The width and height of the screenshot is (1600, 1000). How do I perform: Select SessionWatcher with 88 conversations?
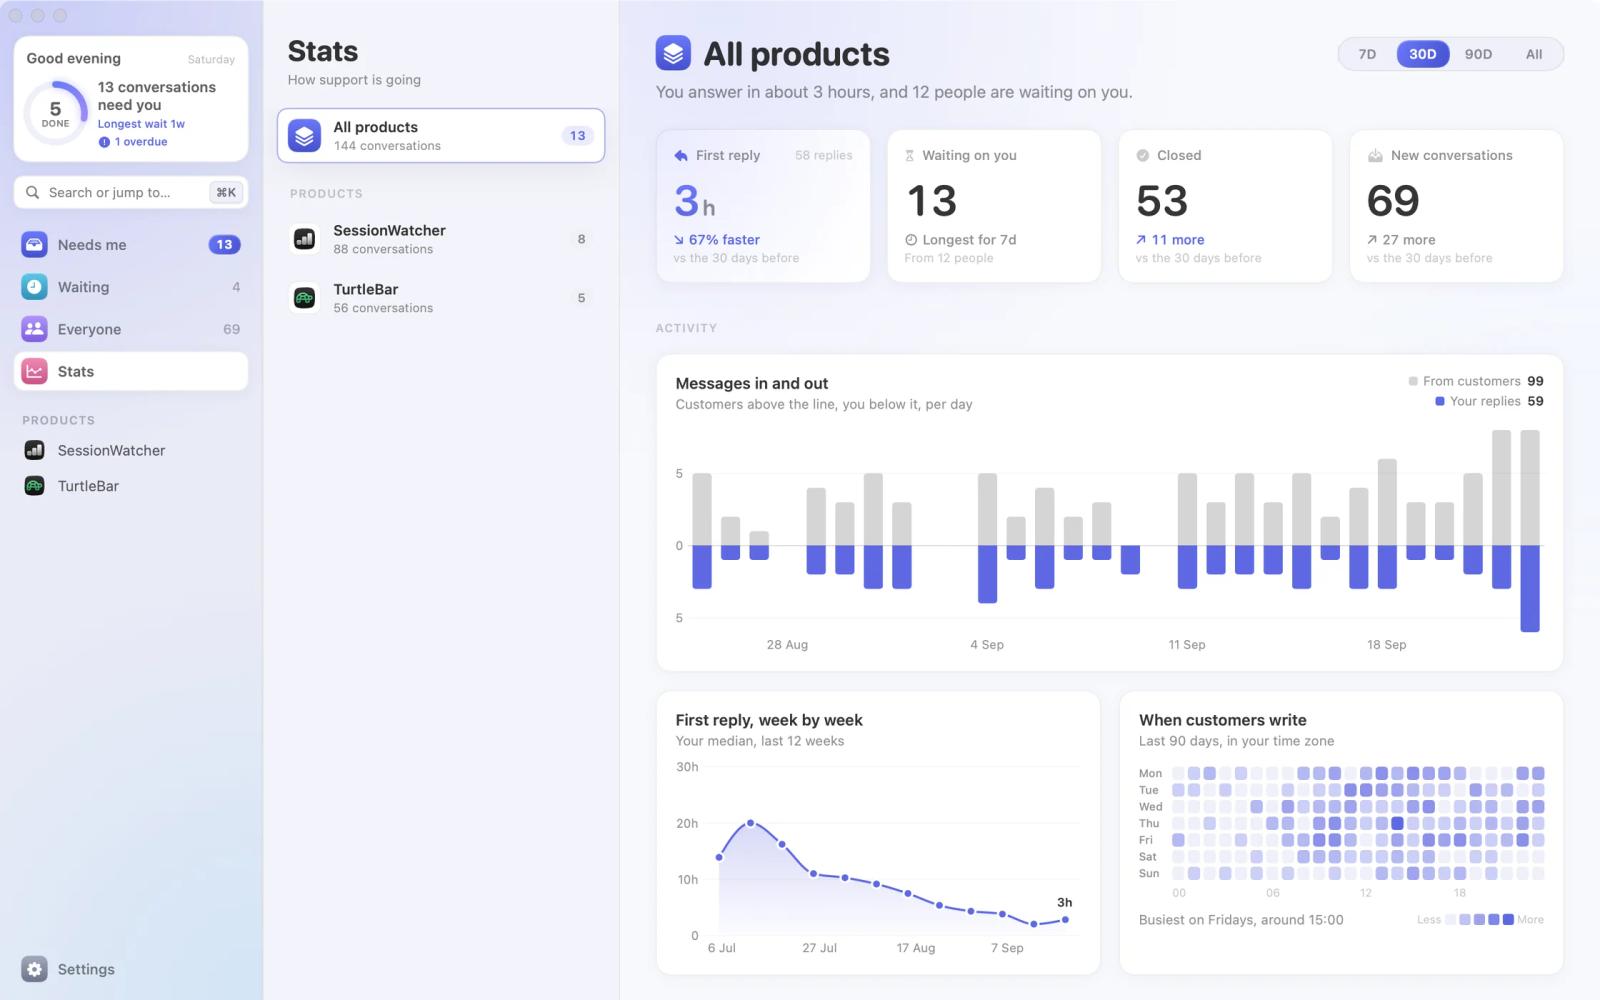tap(441, 239)
